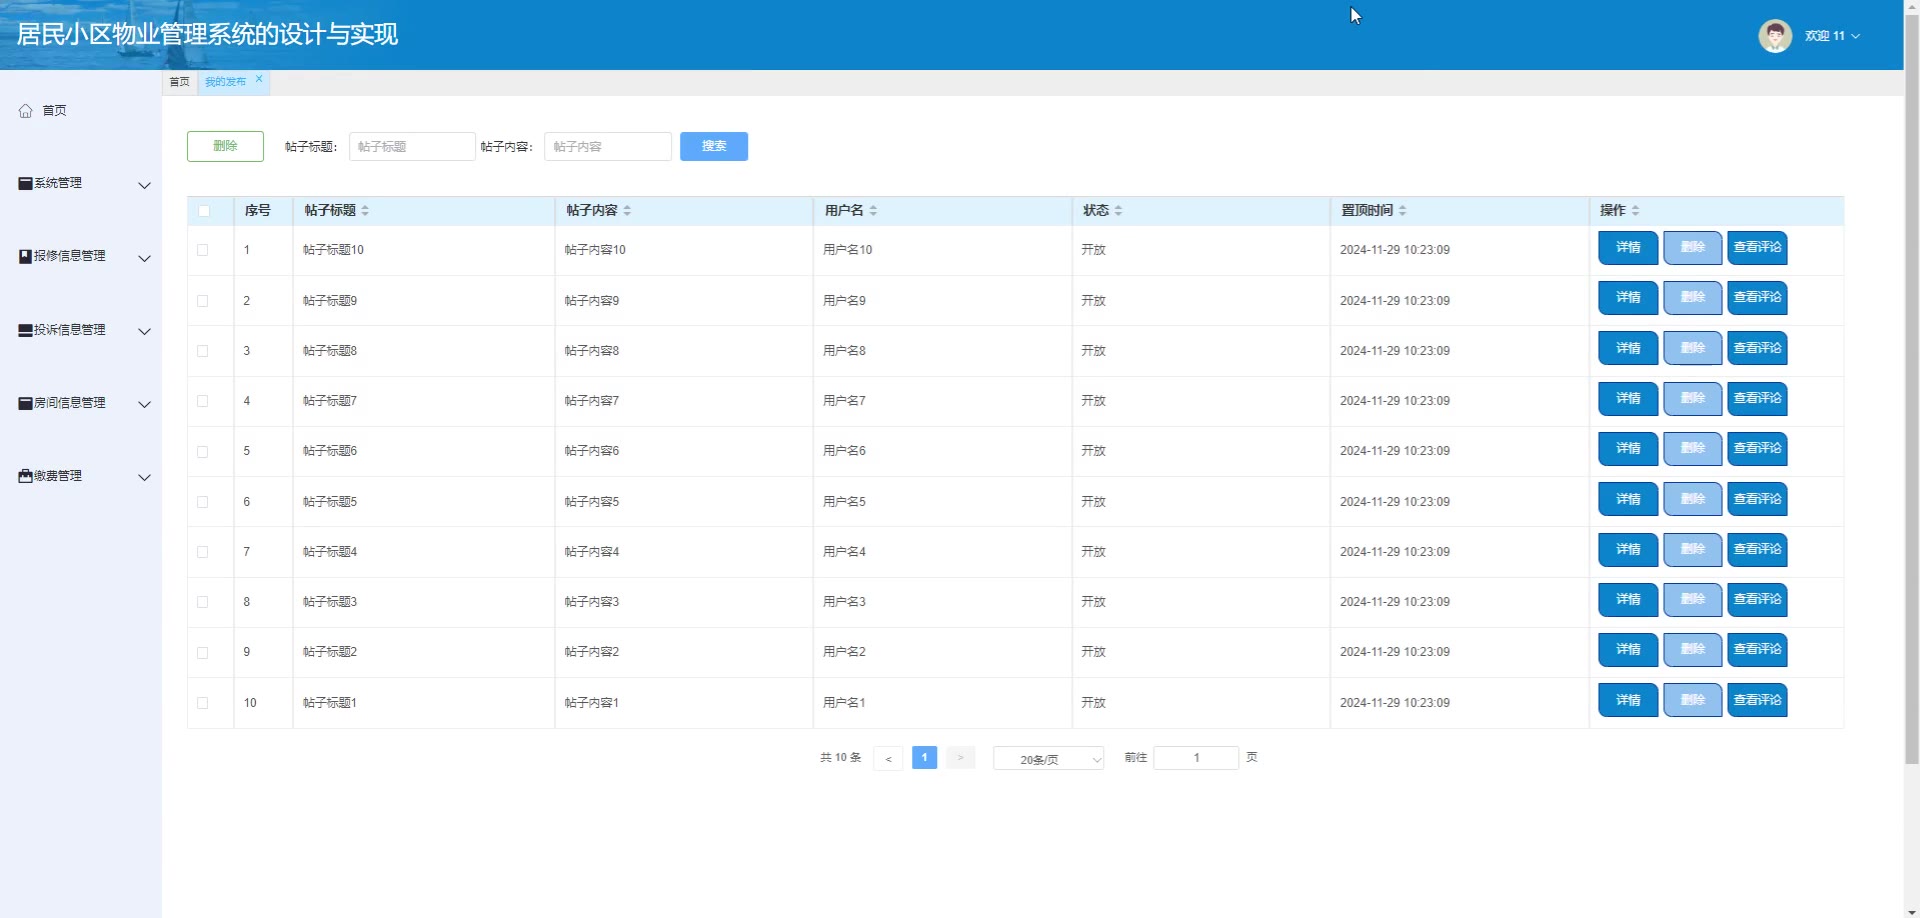Click the blue 搜索 button
Image resolution: width=1920 pixels, height=918 pixels.
tap(713, 146)
